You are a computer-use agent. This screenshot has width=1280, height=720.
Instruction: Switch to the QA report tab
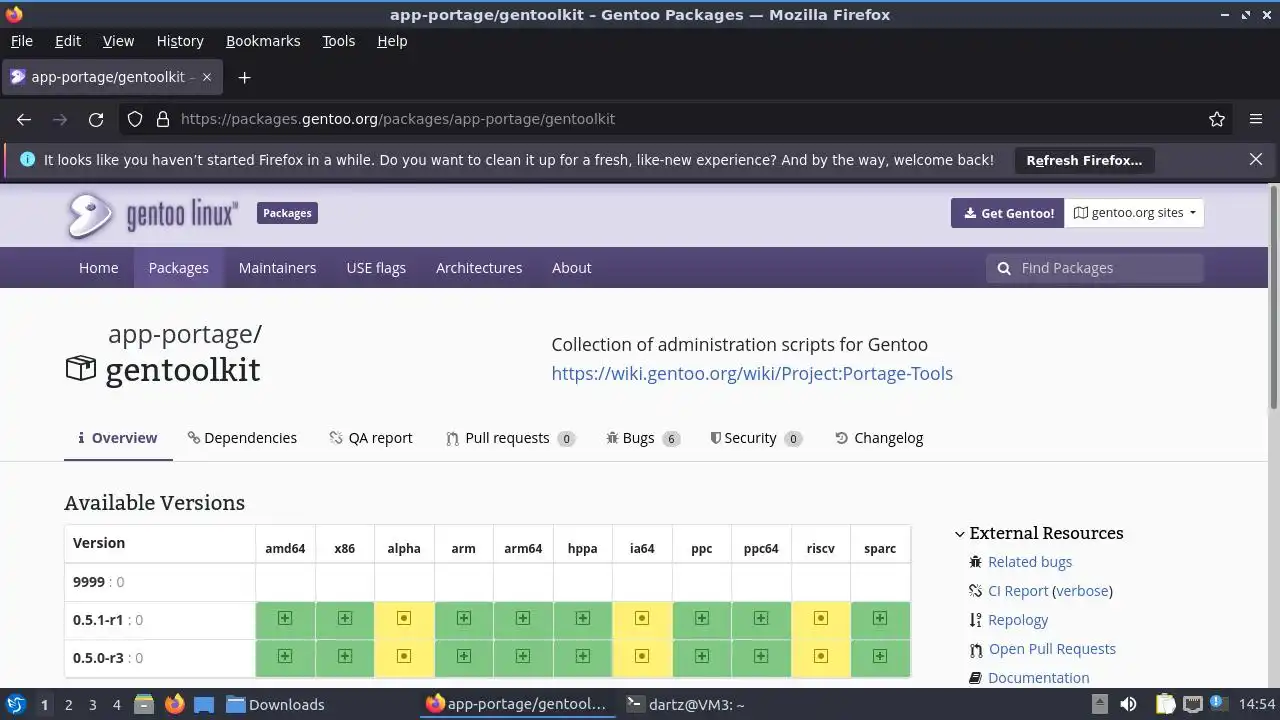pos(371,438)
